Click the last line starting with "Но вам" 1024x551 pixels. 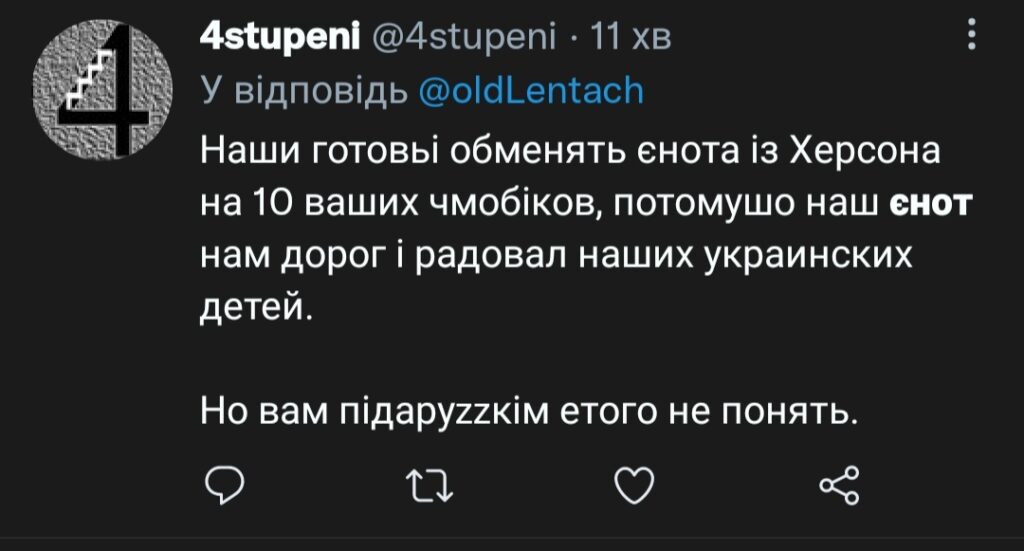(x=529, y=409)
